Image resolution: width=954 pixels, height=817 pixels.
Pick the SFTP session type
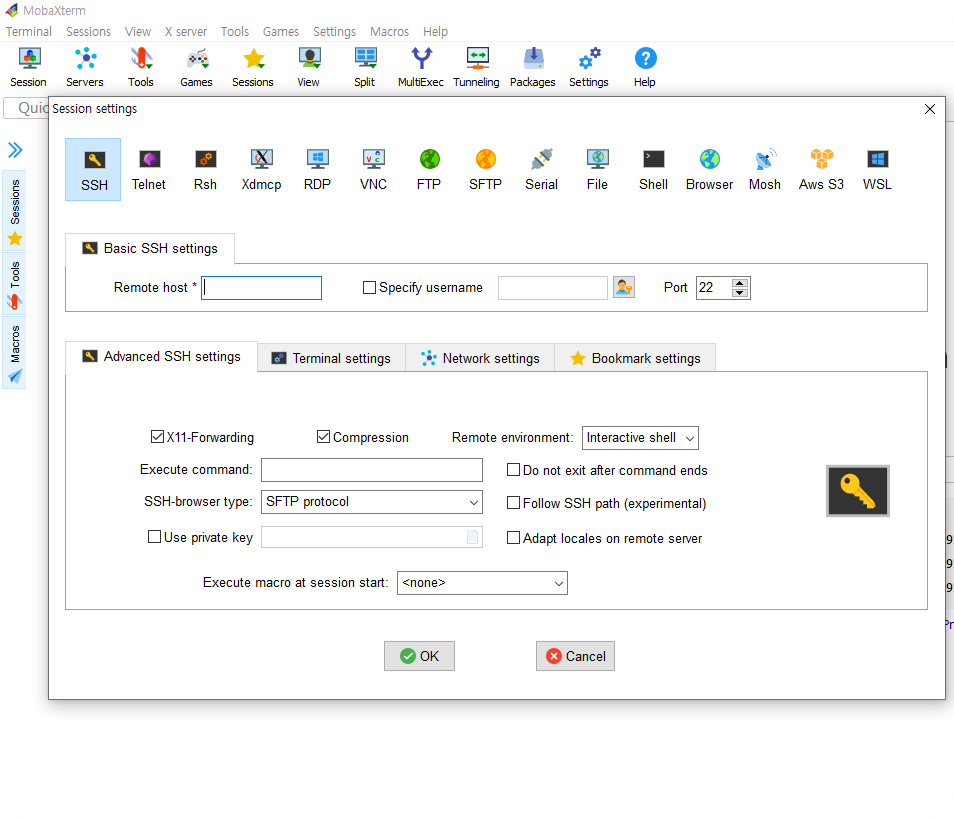pyautogui.click(x=486, y=169)
